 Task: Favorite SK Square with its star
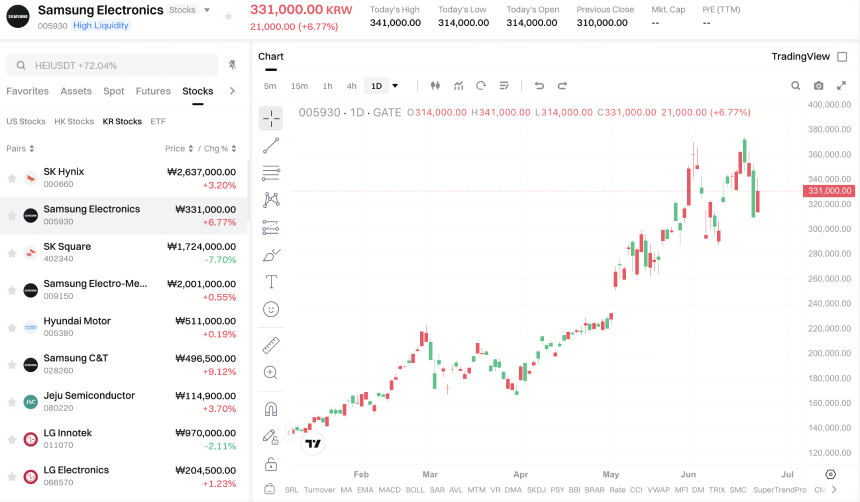click(12, 253)
